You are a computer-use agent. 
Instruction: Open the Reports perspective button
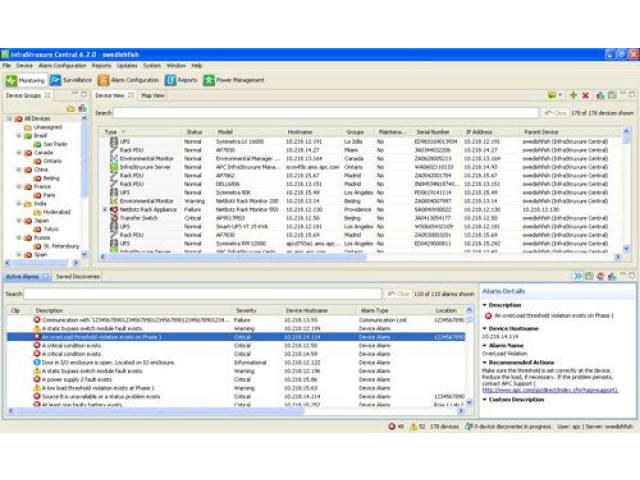point(181,80)
